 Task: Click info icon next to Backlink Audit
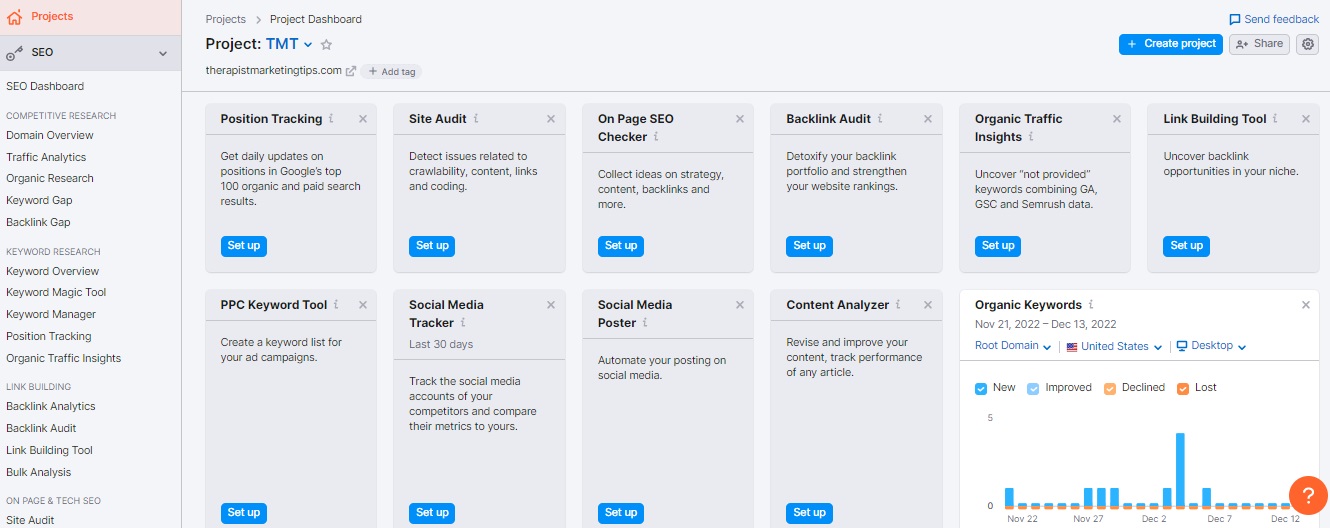880,118
